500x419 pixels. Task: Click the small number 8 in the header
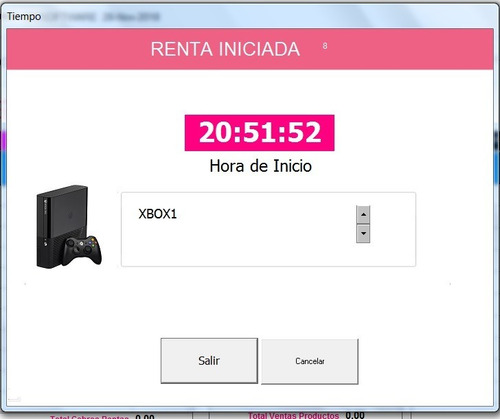[325, 46]
